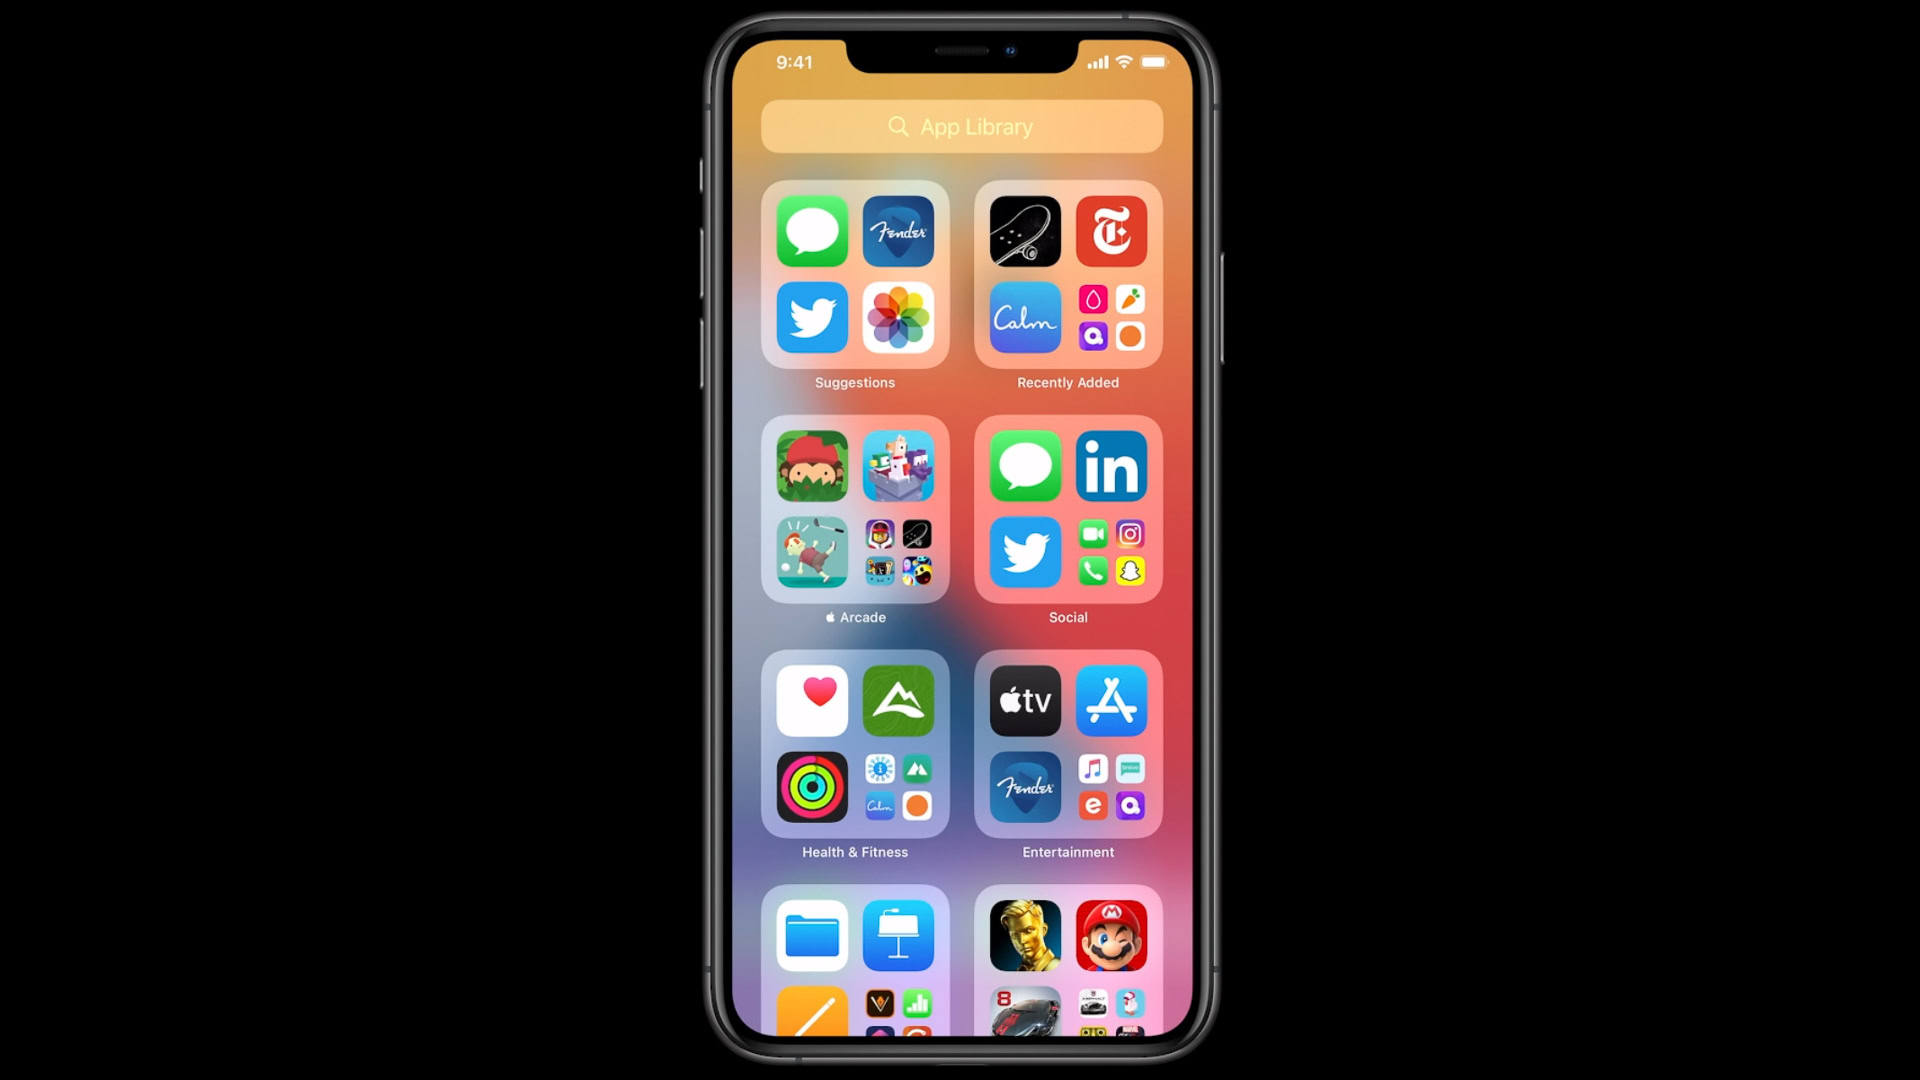This screenshot has height=1080, width=1920.
Task: Tap the App Library search field
Action: point(960,127)
